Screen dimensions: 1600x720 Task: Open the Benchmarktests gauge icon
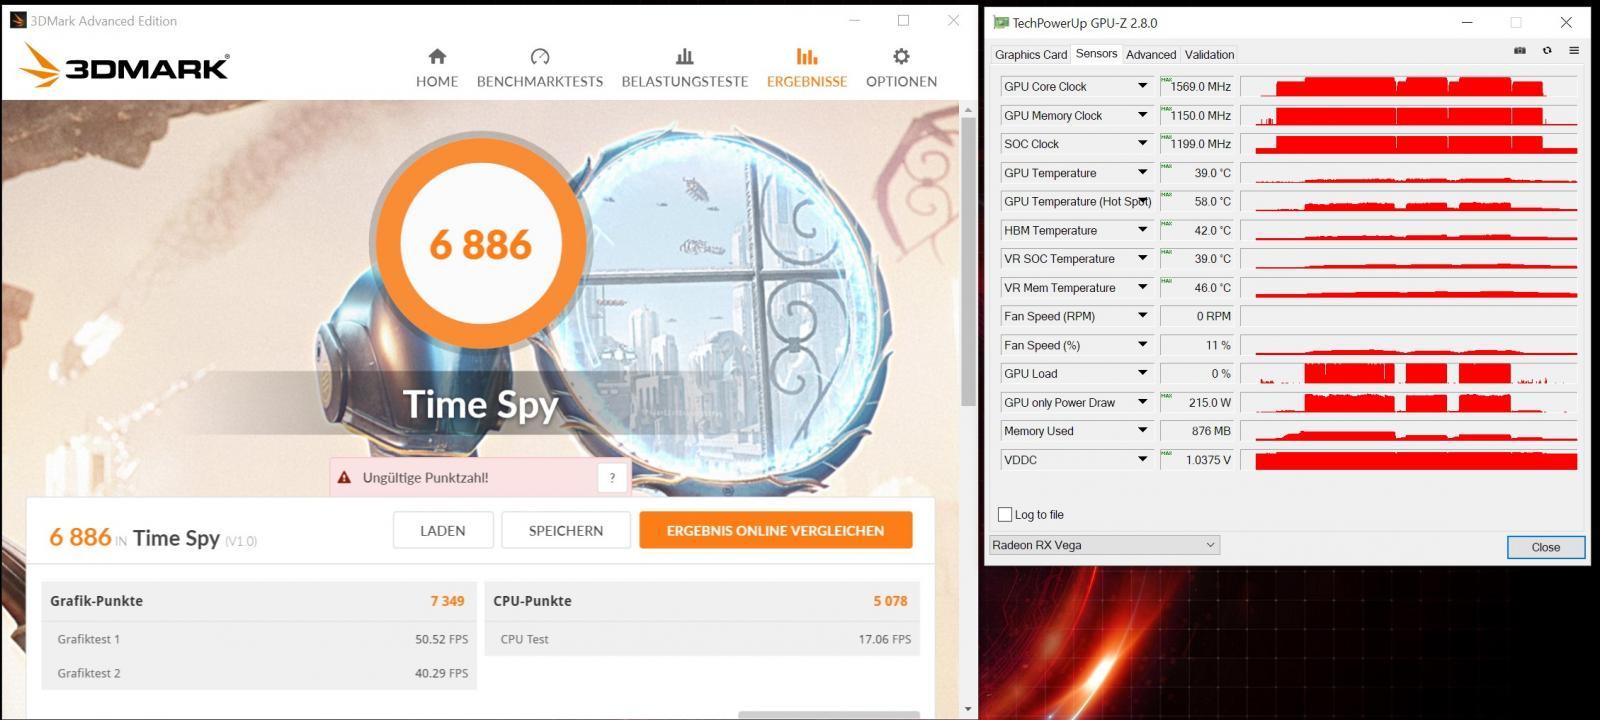click(540, 57)
